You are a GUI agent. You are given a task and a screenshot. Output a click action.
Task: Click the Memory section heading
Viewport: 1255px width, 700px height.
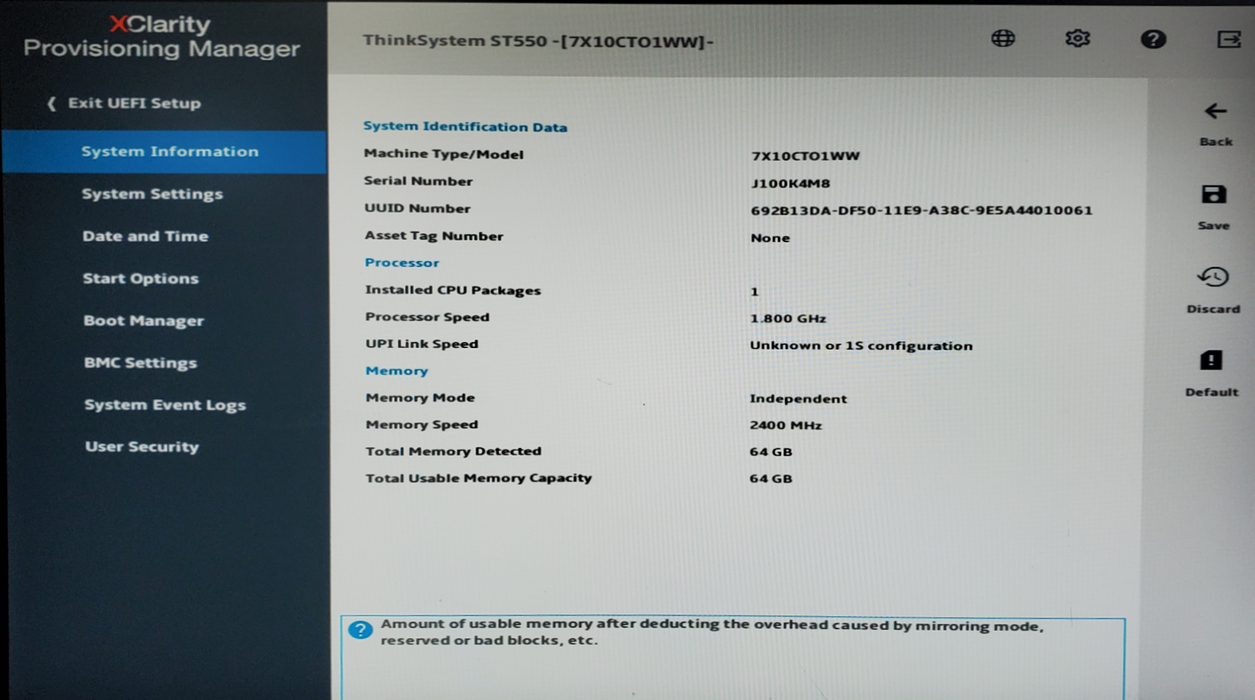396,371
